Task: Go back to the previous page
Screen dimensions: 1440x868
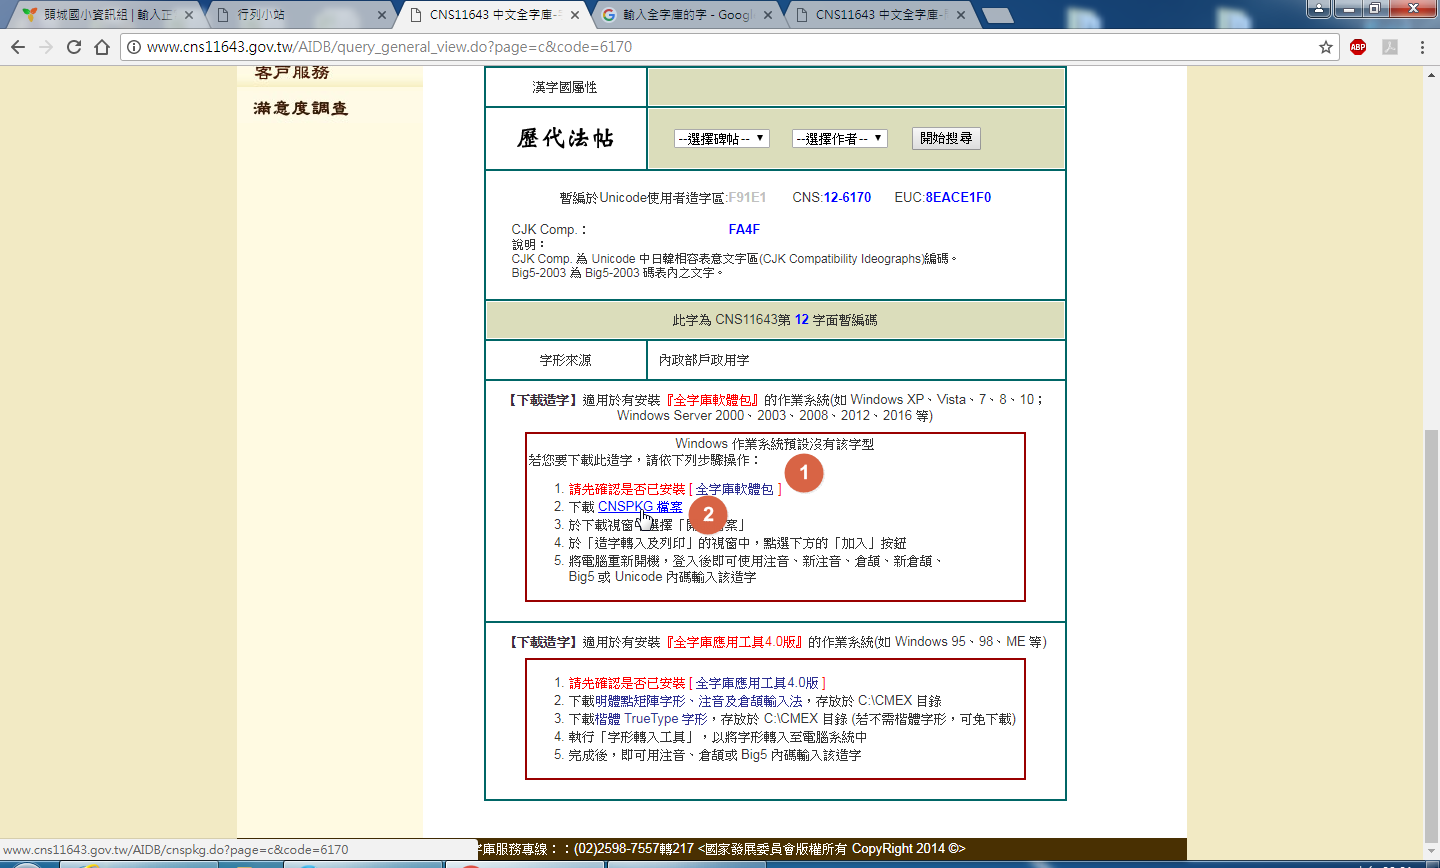Action: click(18, 47)
